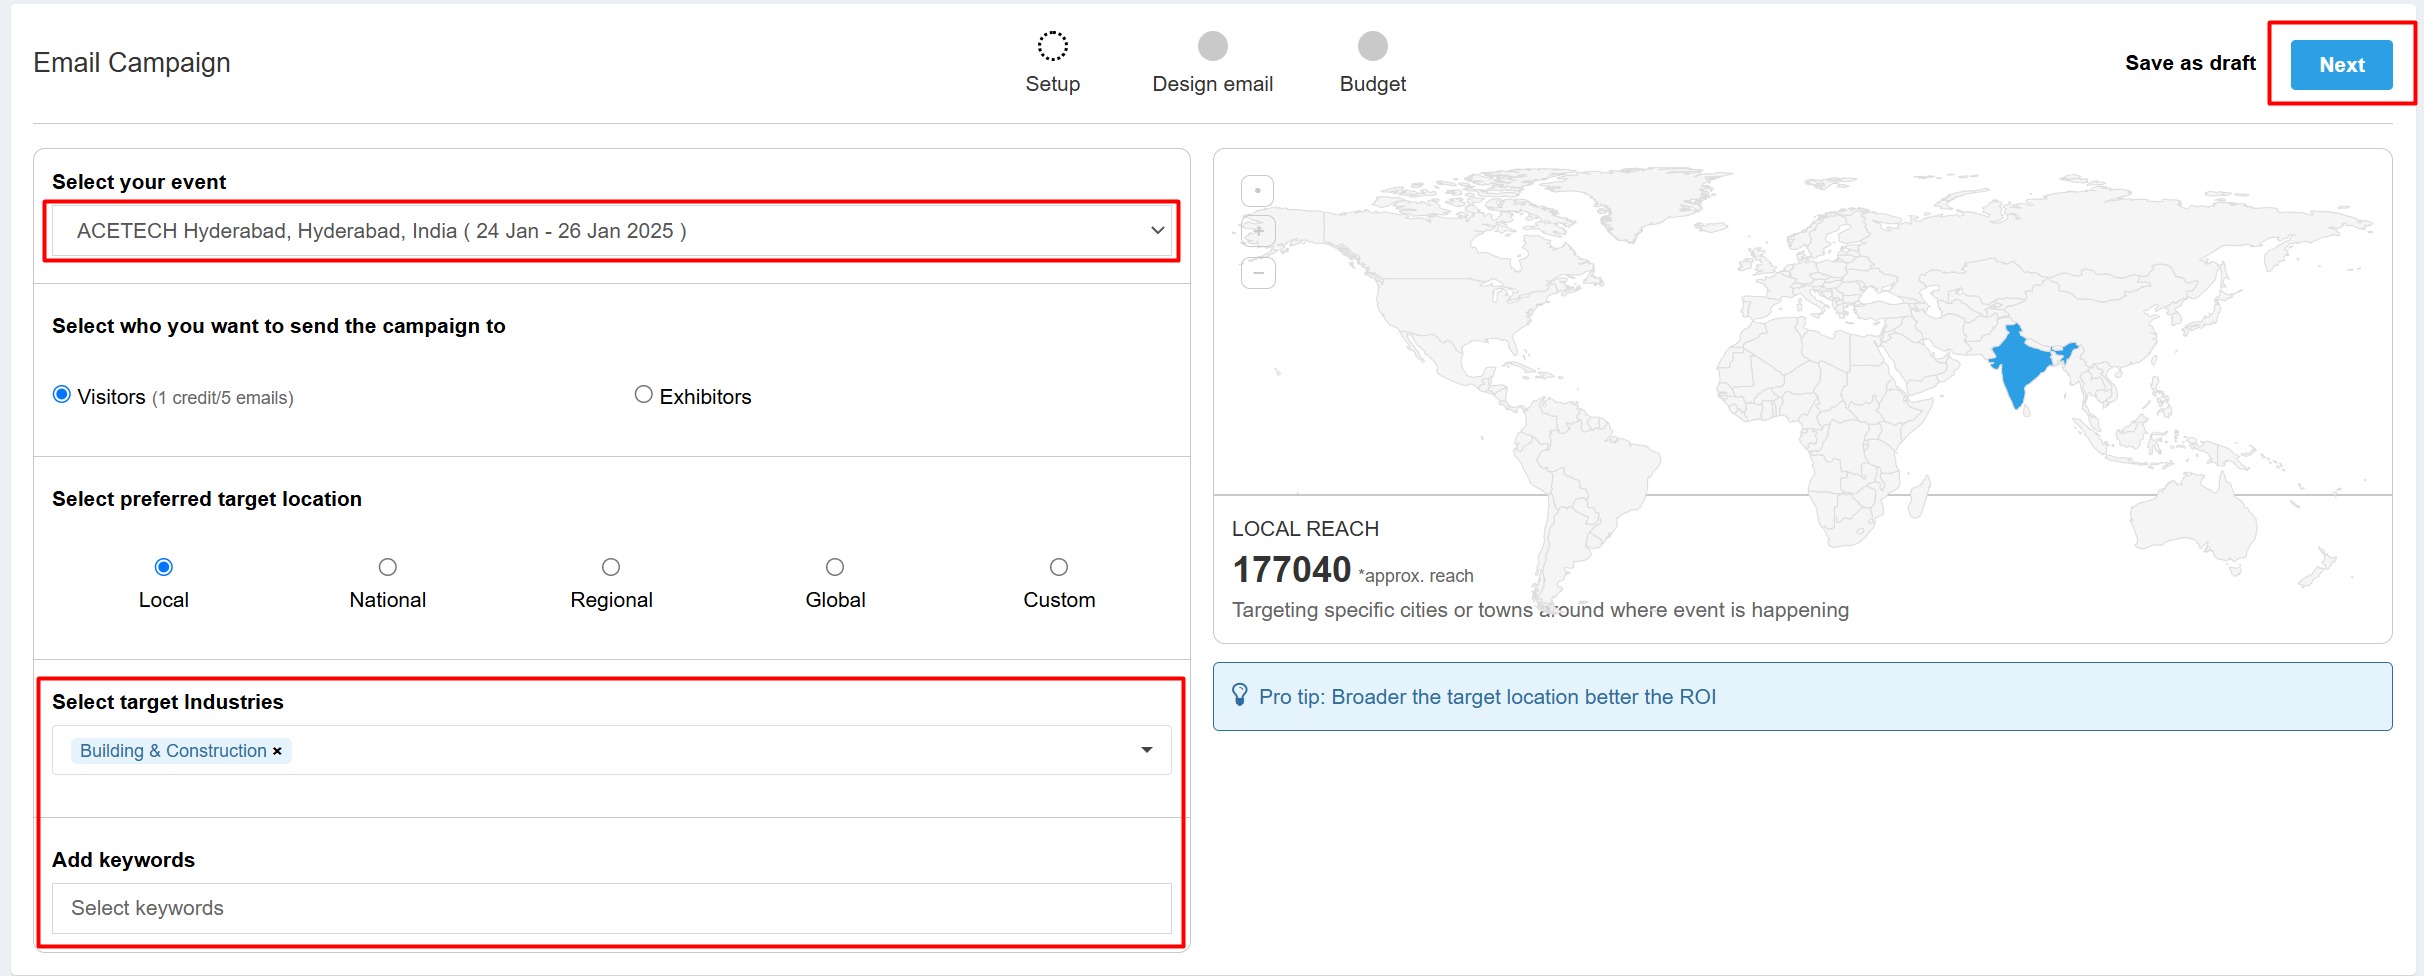Click the LOCAL REACH heading
2424x976 pixels.
1305,529
